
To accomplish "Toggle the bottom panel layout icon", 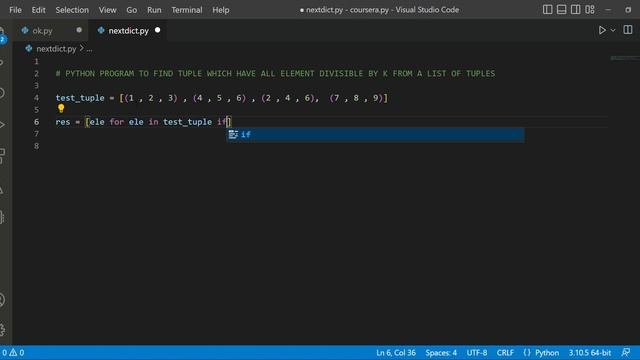I will (561, 9).
